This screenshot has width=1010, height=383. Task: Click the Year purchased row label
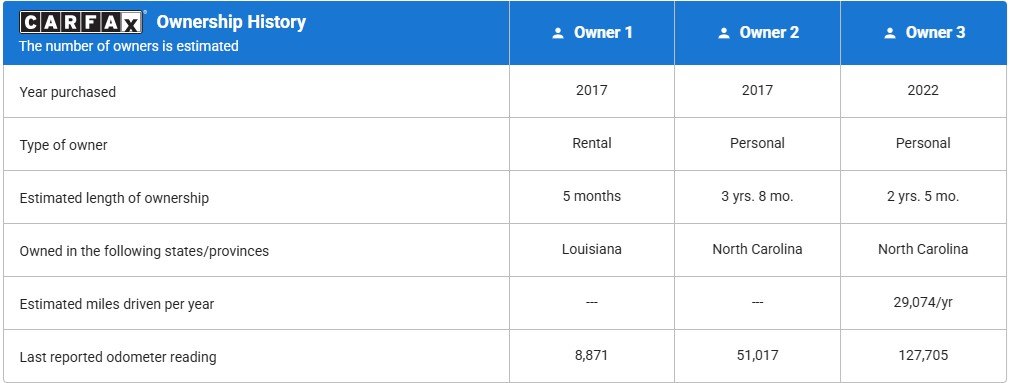tap(68, 92)
